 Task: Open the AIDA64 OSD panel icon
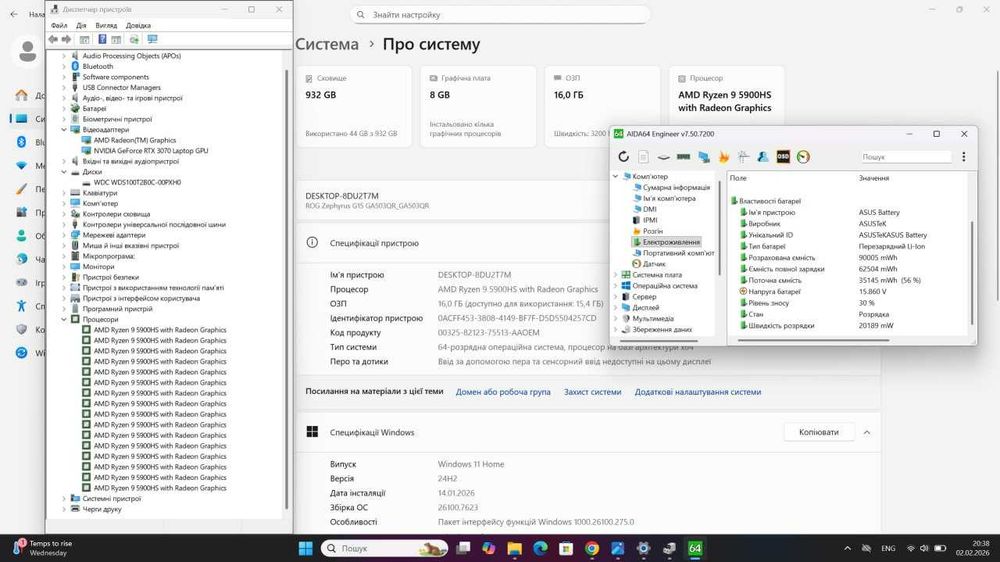783,156
